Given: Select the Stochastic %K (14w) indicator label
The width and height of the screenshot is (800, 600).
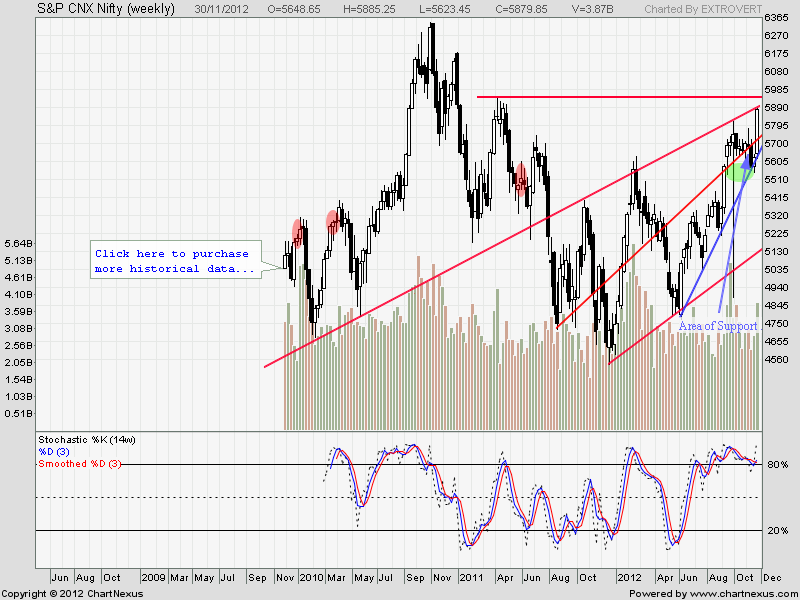Looking at the screenshot, I should tap(85, 440).
